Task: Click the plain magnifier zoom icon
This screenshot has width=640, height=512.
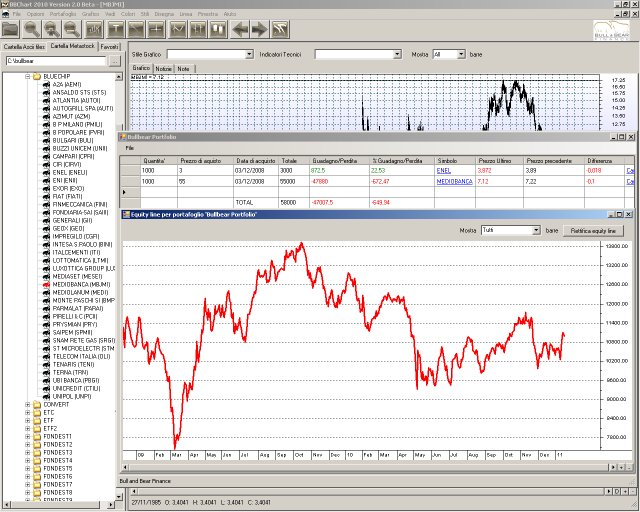Action: [32, 29]
